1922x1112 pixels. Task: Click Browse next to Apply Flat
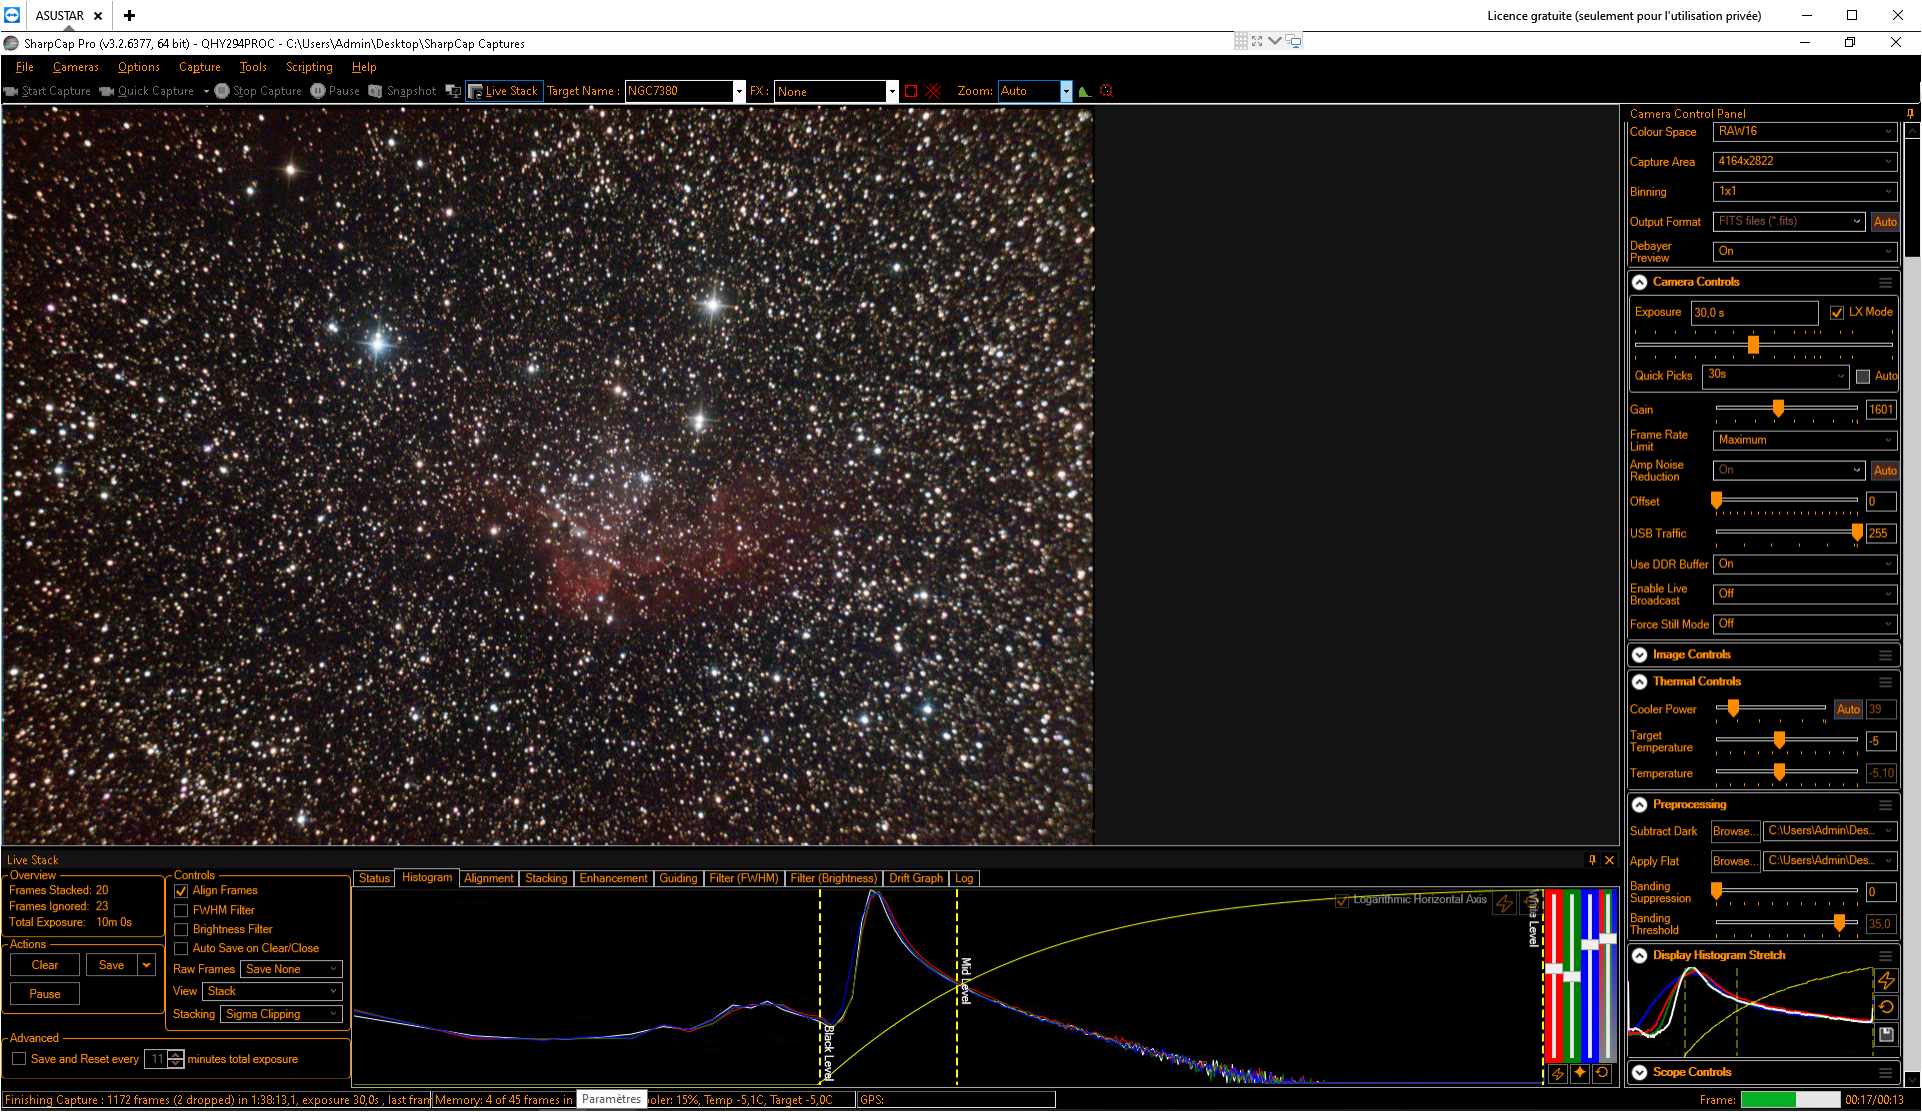1735,861
